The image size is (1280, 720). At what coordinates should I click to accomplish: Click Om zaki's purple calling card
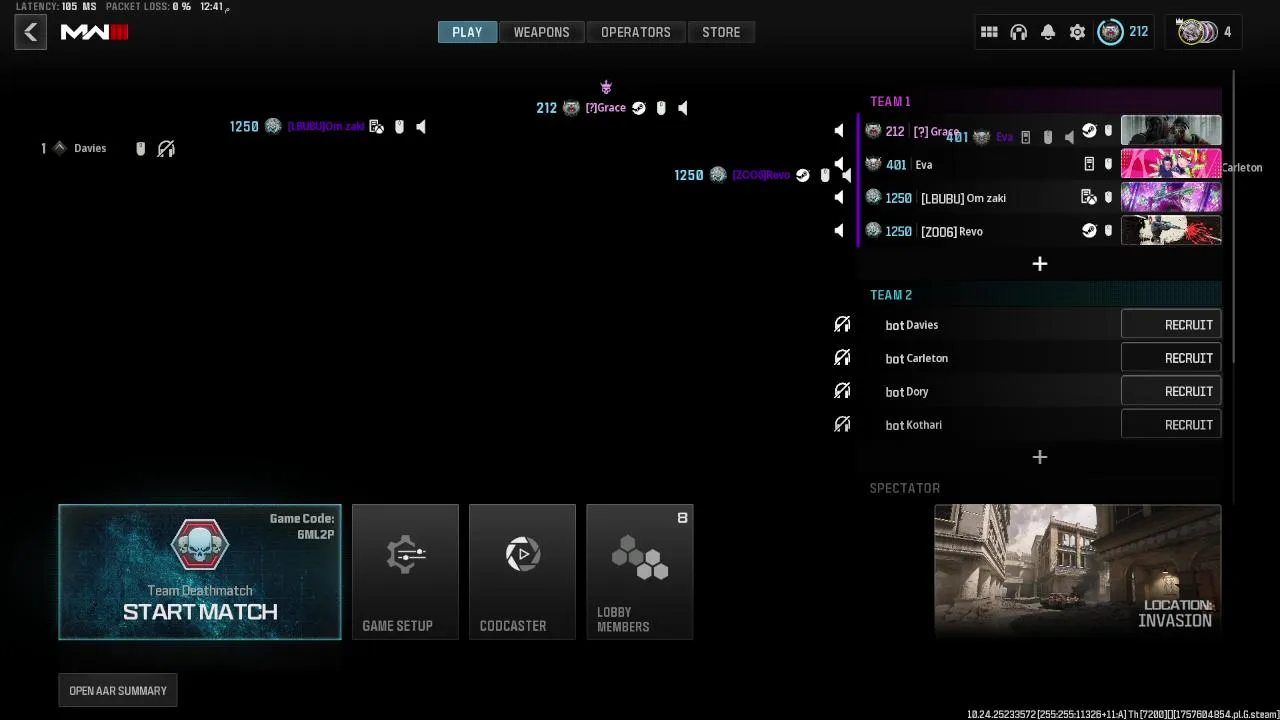pos(1171,198)
